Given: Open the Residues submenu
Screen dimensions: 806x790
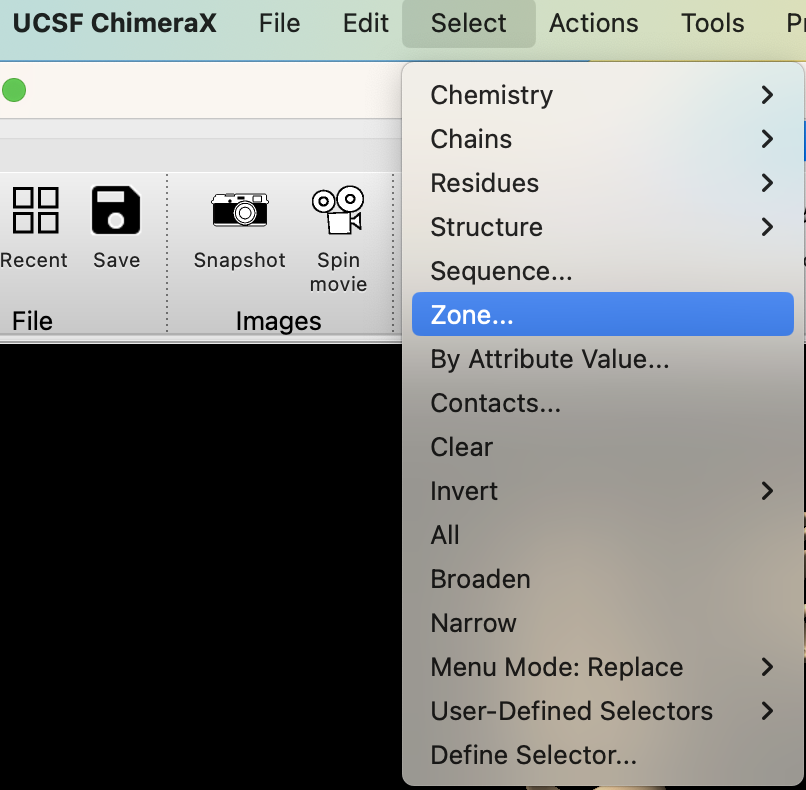Looking at the screenshot, I should pyautogui.click(x=602, y=183).
